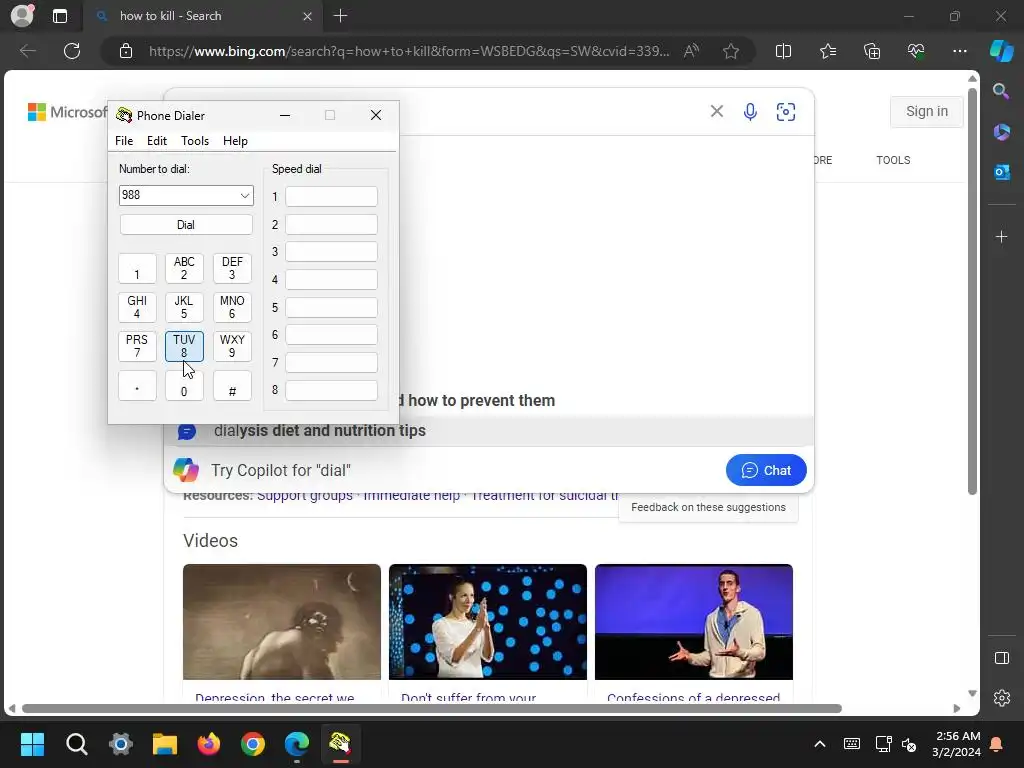
Task: Open the Edge profile avatar
Action: click(x=22, y=16)
